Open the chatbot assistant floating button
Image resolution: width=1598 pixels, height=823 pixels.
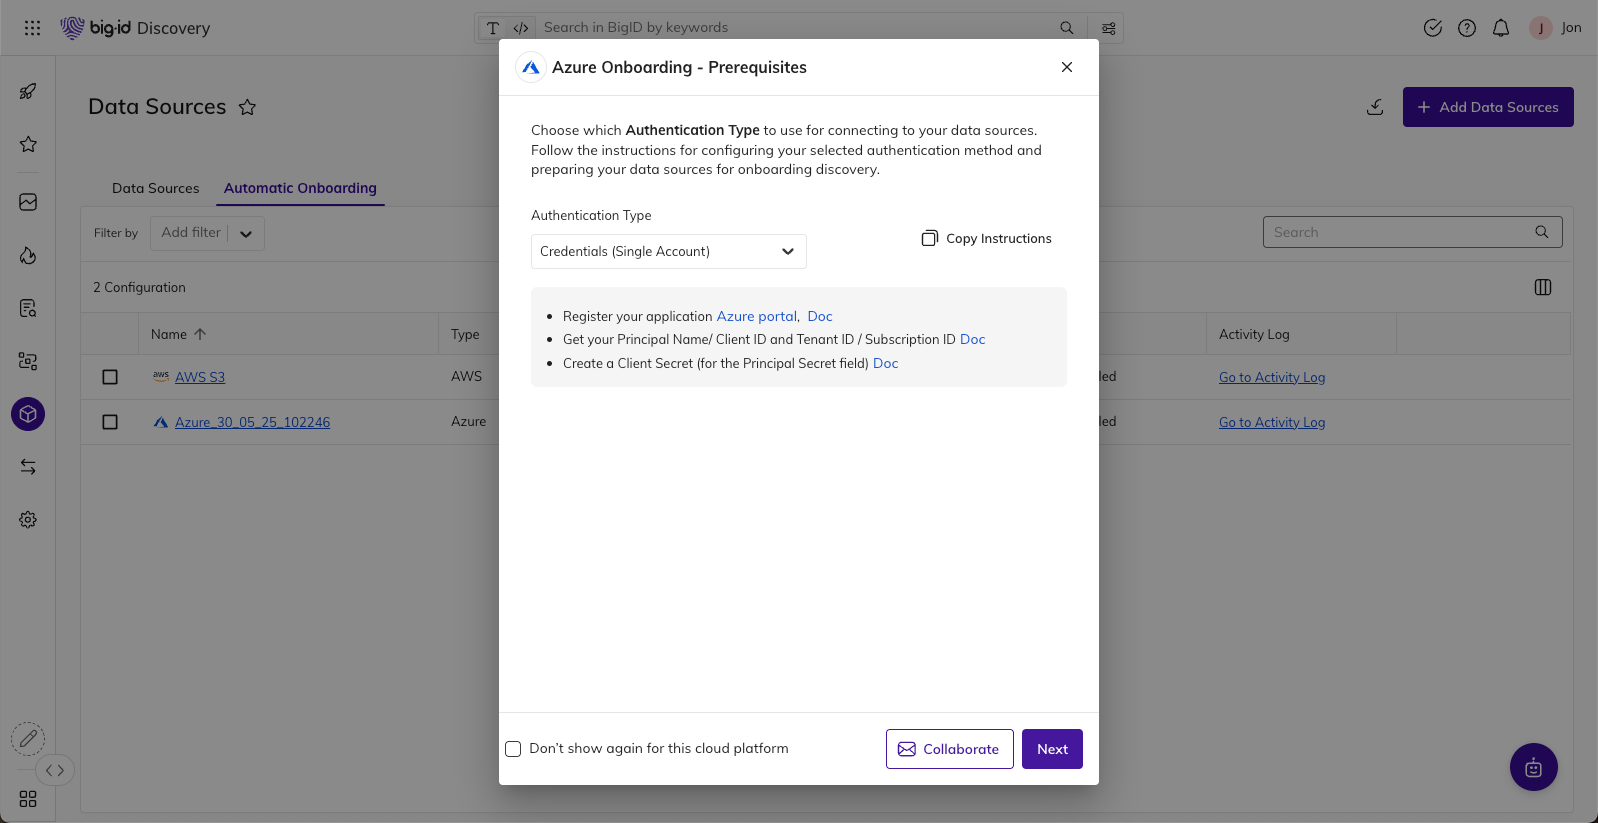tap(1533, 767)
